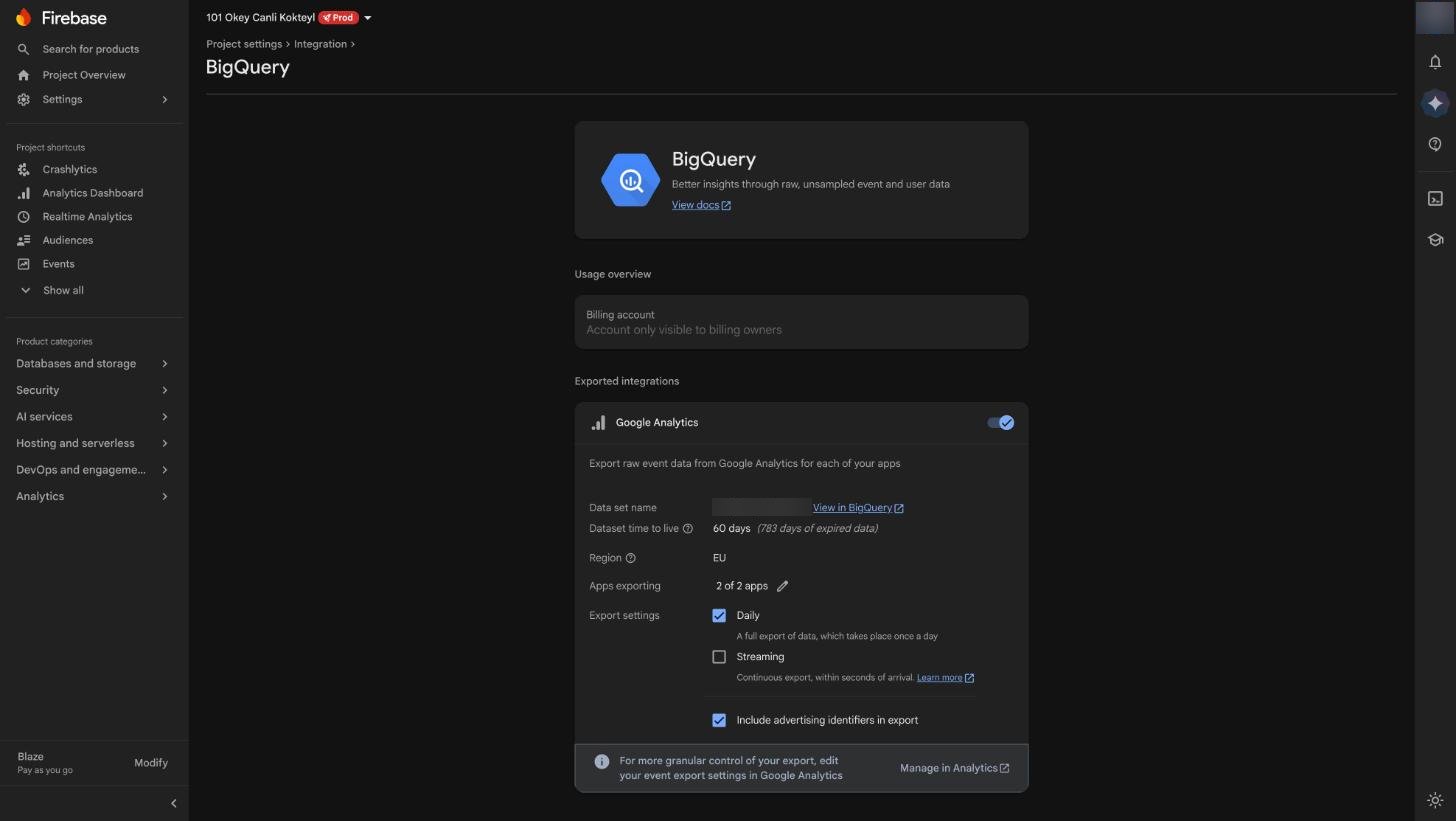Open View in BigQuery link
The image size is (1456, 821).
tap(858, 508)
